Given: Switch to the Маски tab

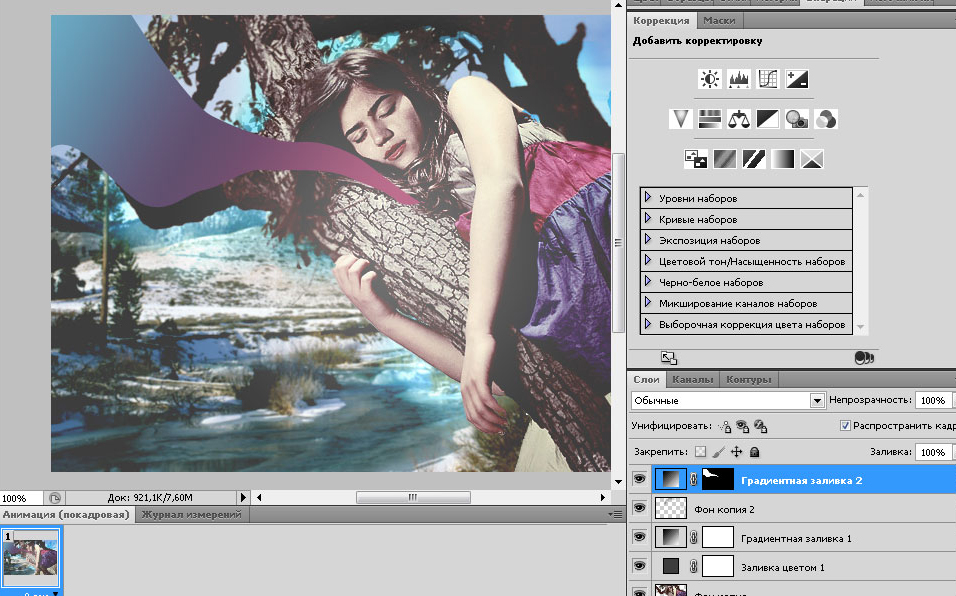Looking at the screenshot, I should click(719, 20).
